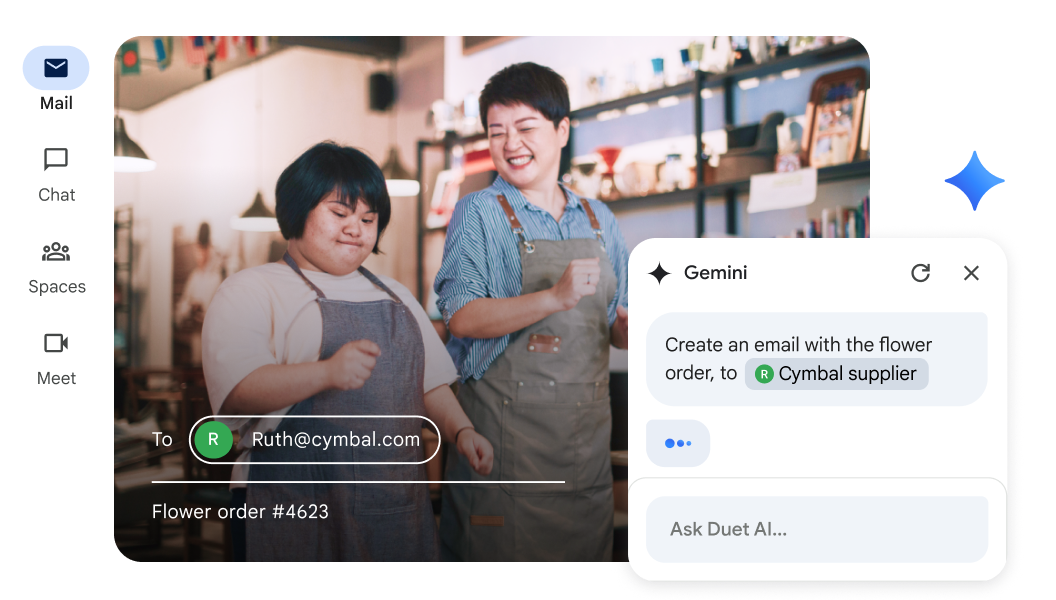This screenshot has height=600, width=1056.
Task: Click the Gemini panel title text
Action: [x=716, y=273]
